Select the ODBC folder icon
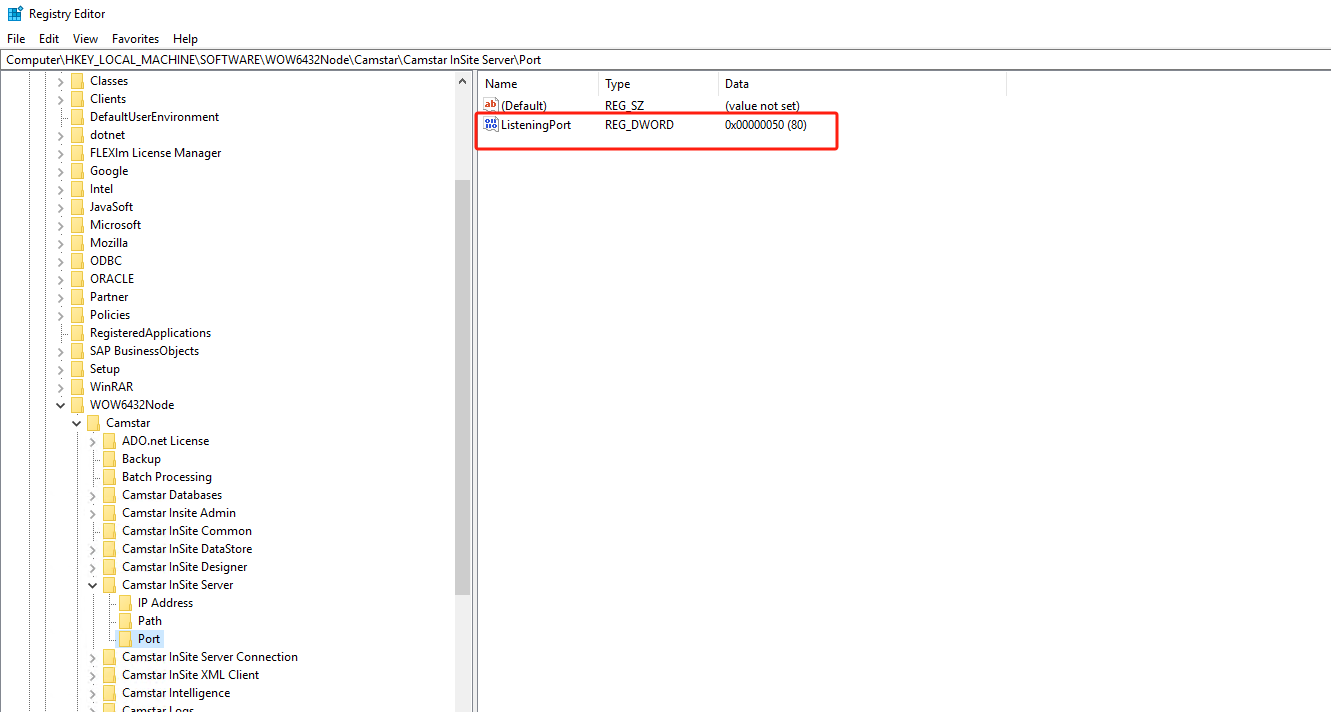Image resolution: width=1331 pixels, height=712 pixels. tap(78, 261)
